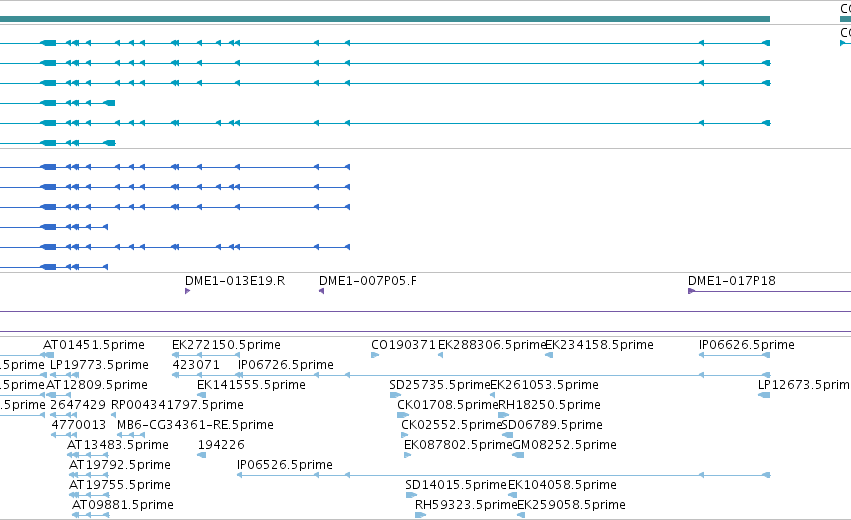This screenshot has width=851, height=520.
Task: Select the AT01451.5prime EST label
Action: click(94, 345)
